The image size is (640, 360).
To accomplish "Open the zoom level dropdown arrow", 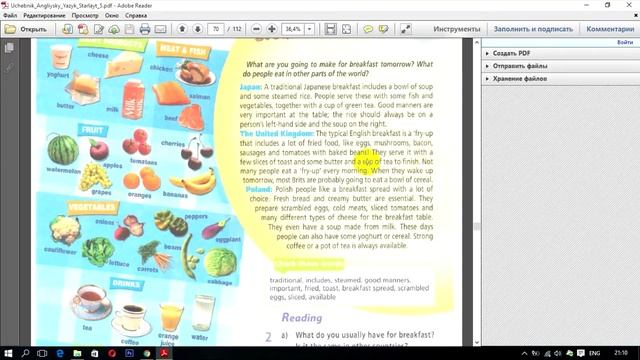I will point(309,29).
